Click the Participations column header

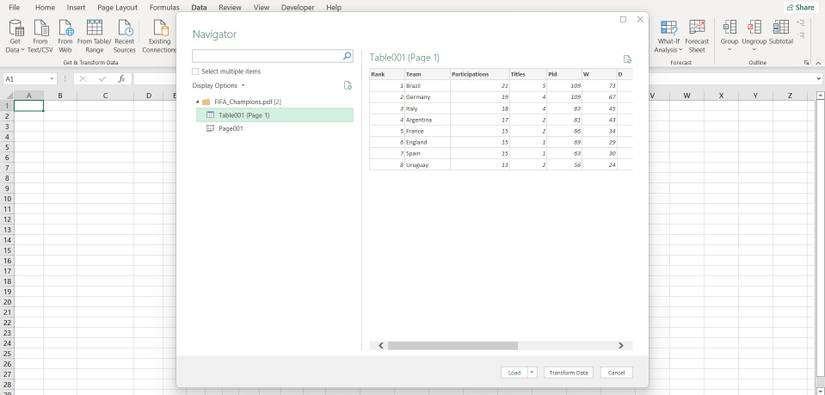click(x=480, y=74)
